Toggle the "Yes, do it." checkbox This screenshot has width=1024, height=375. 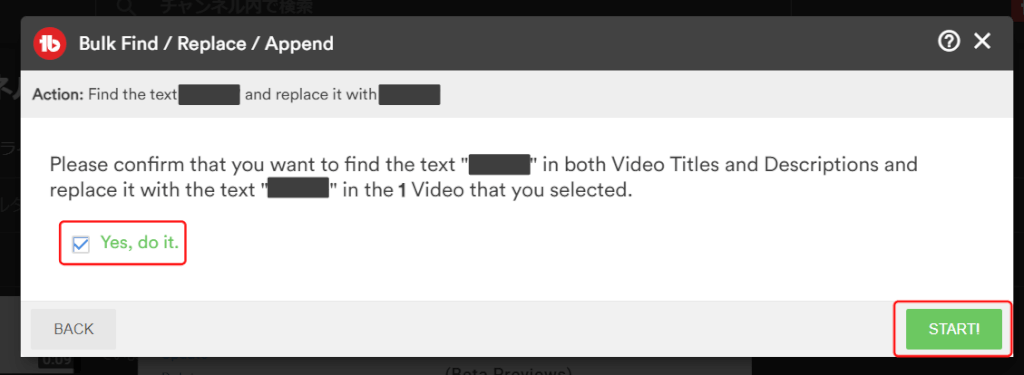coord(81,244)
